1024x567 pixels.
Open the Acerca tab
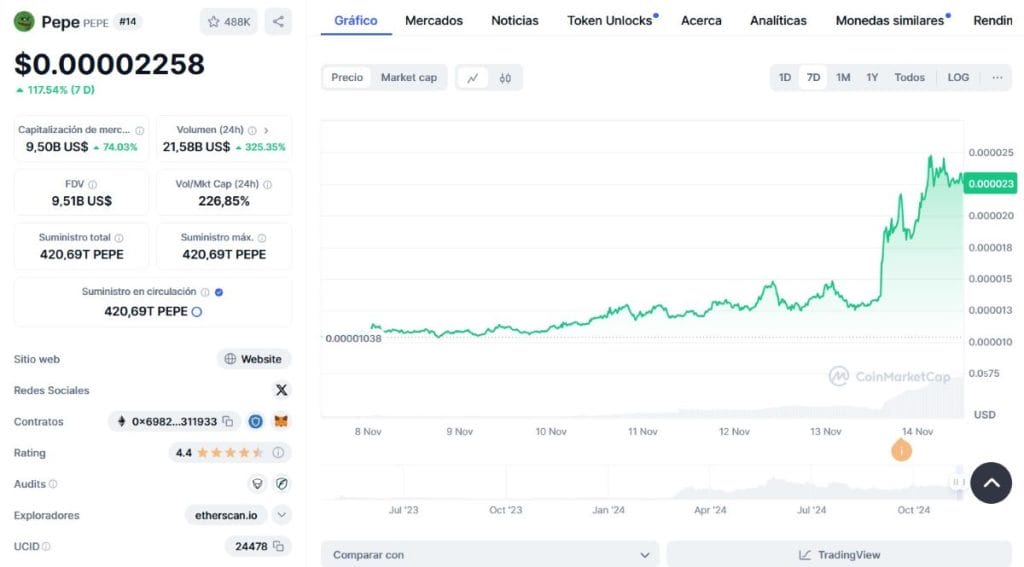(701, 20)
